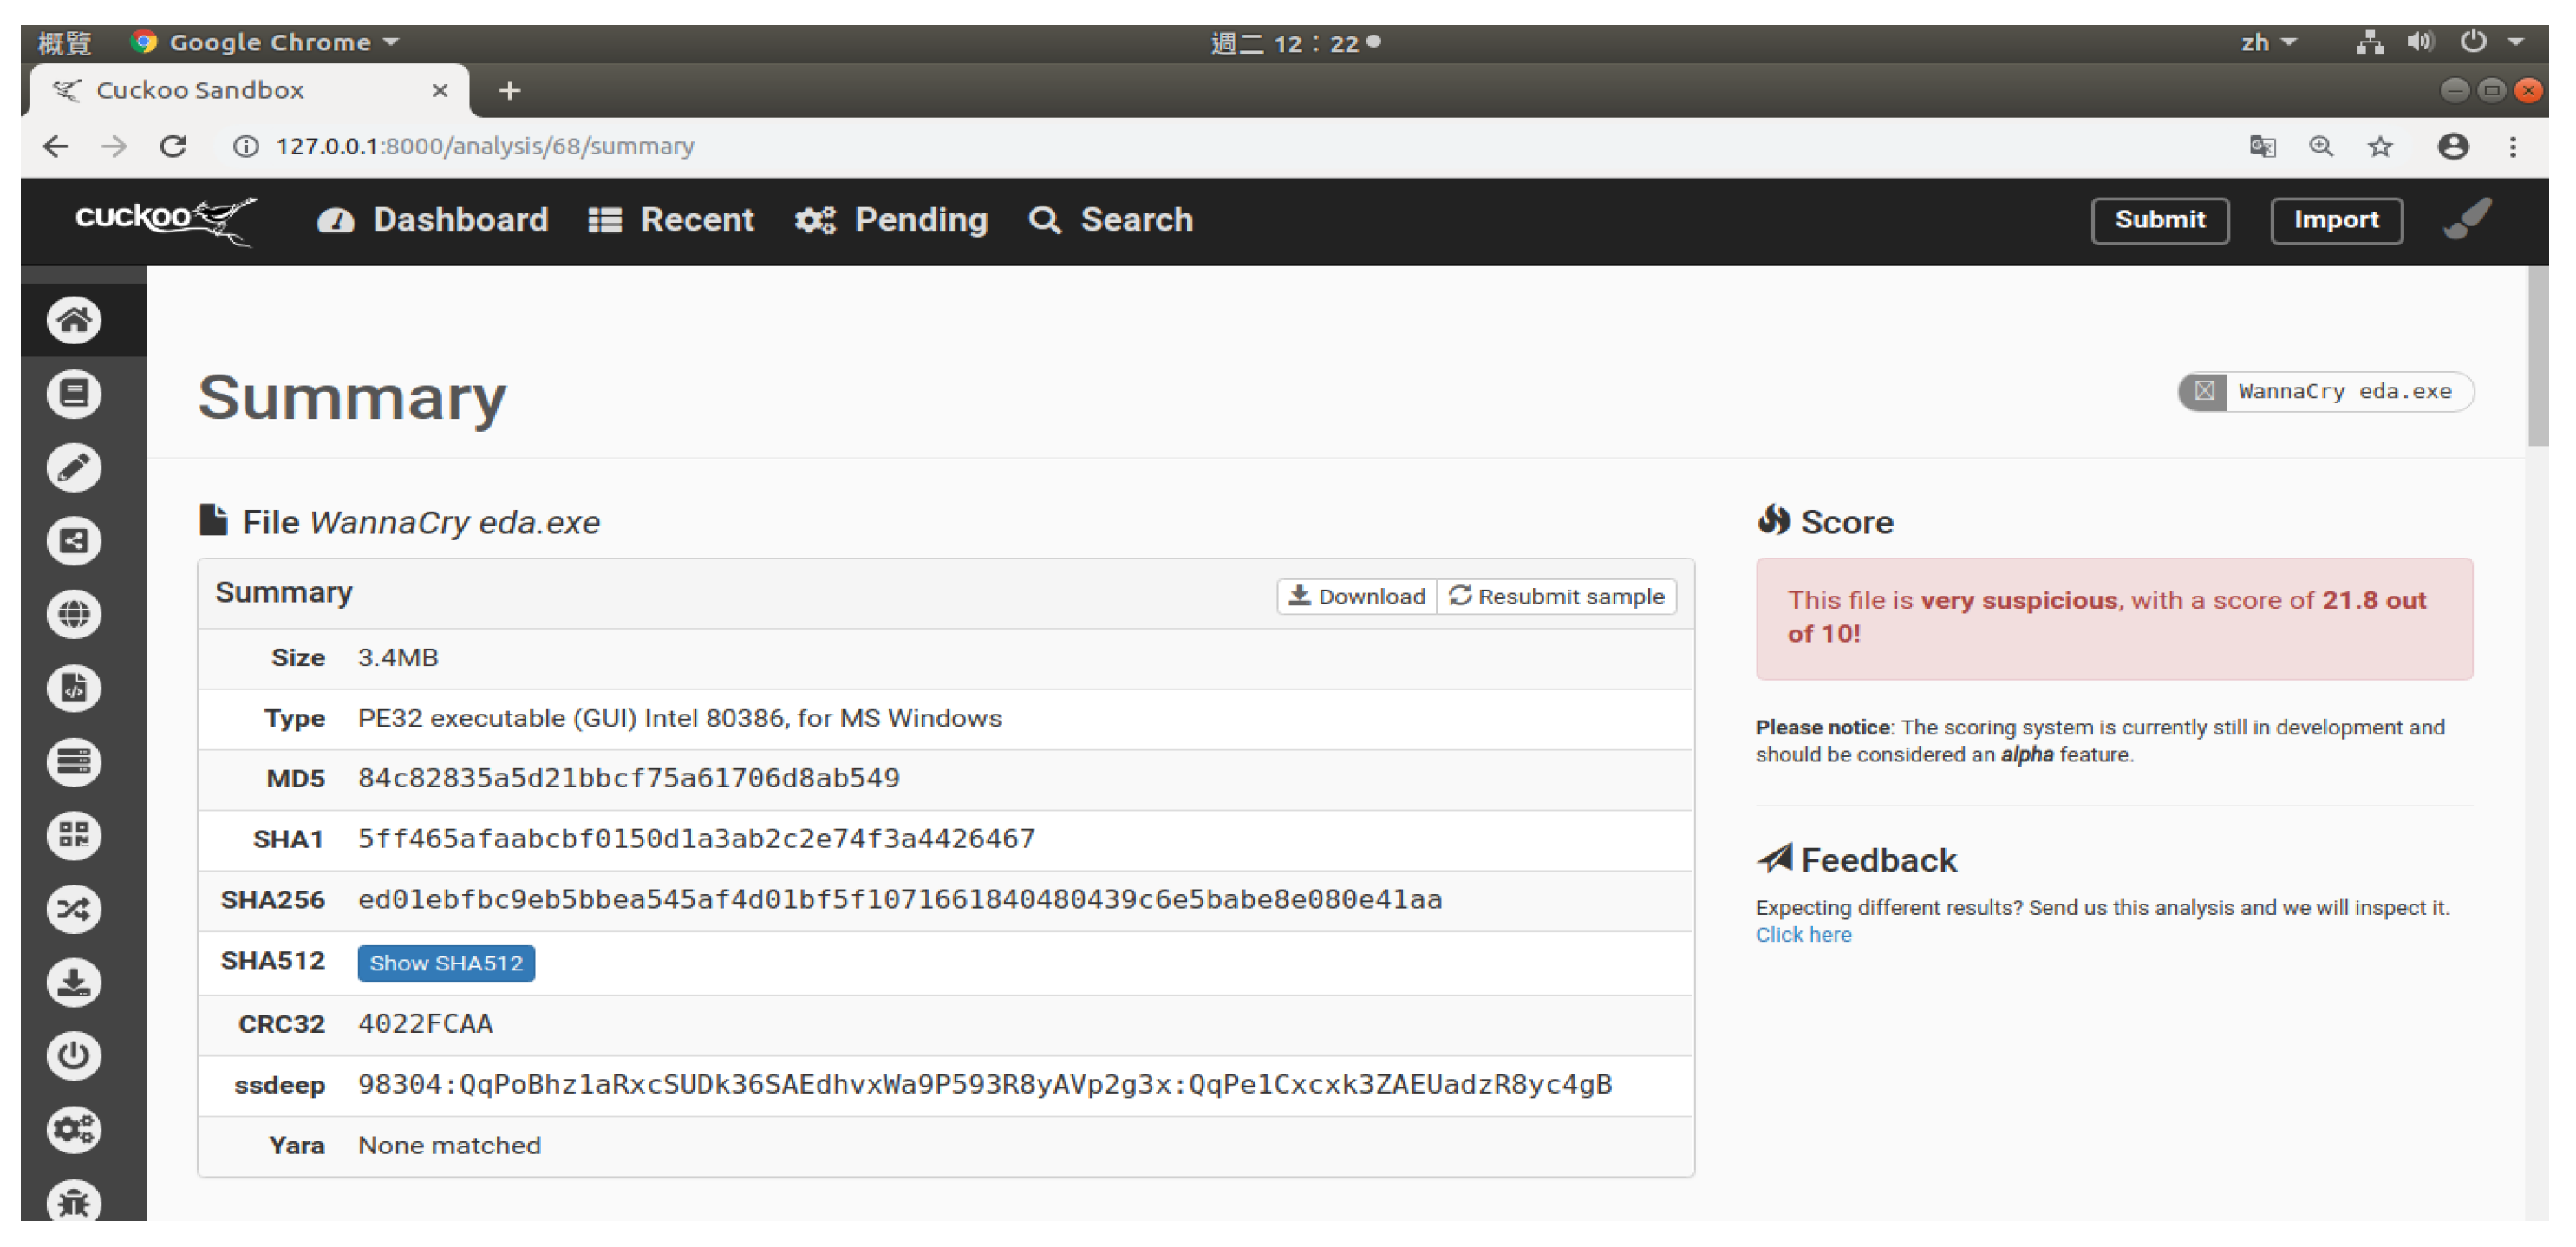
Task: Click the paintbrush theme icon
Action: point(2467,219)
